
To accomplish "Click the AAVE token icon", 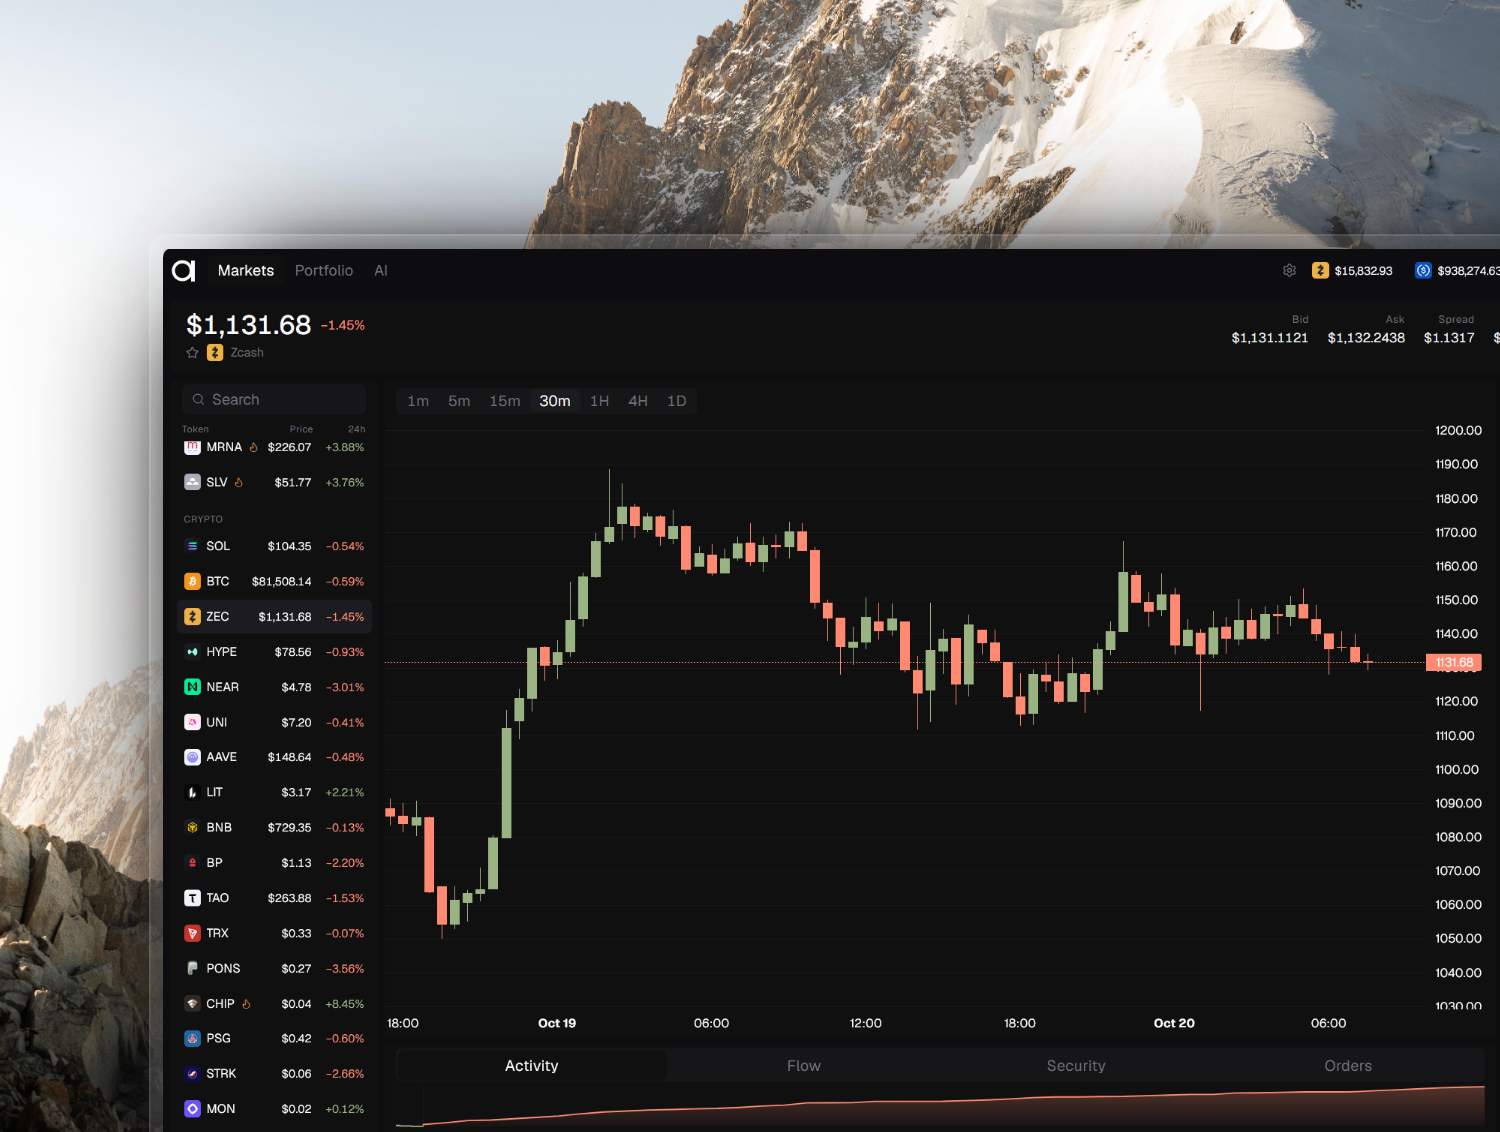I will tap(192, 757).
